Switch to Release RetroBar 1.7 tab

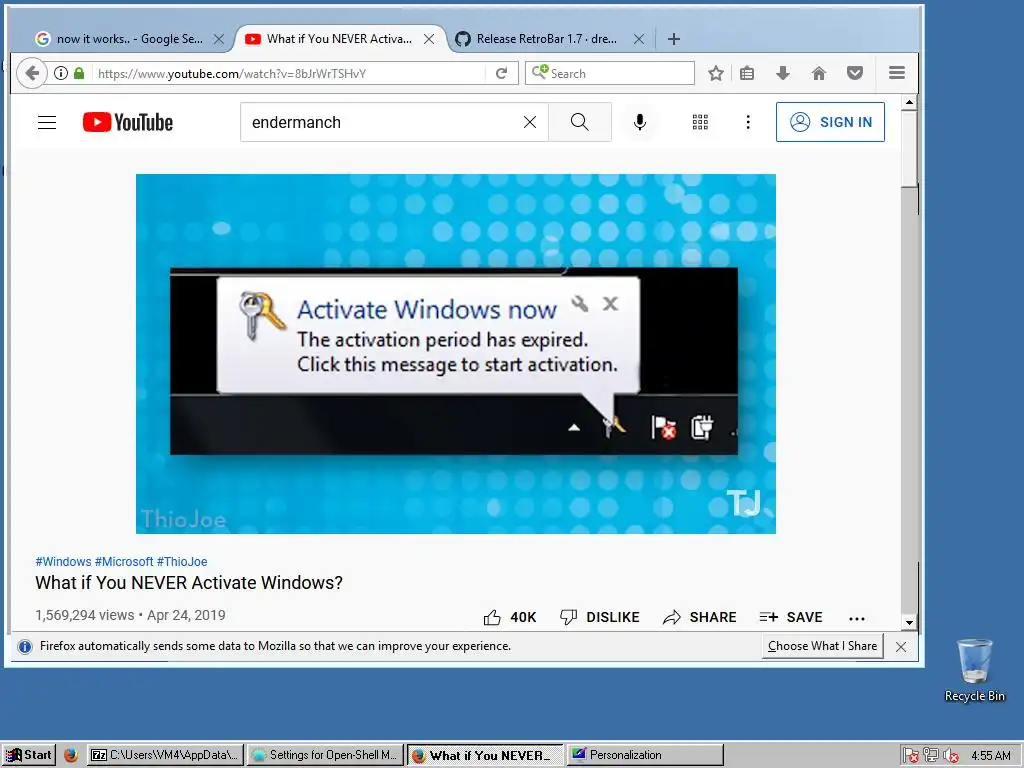(x=546, y=39)
